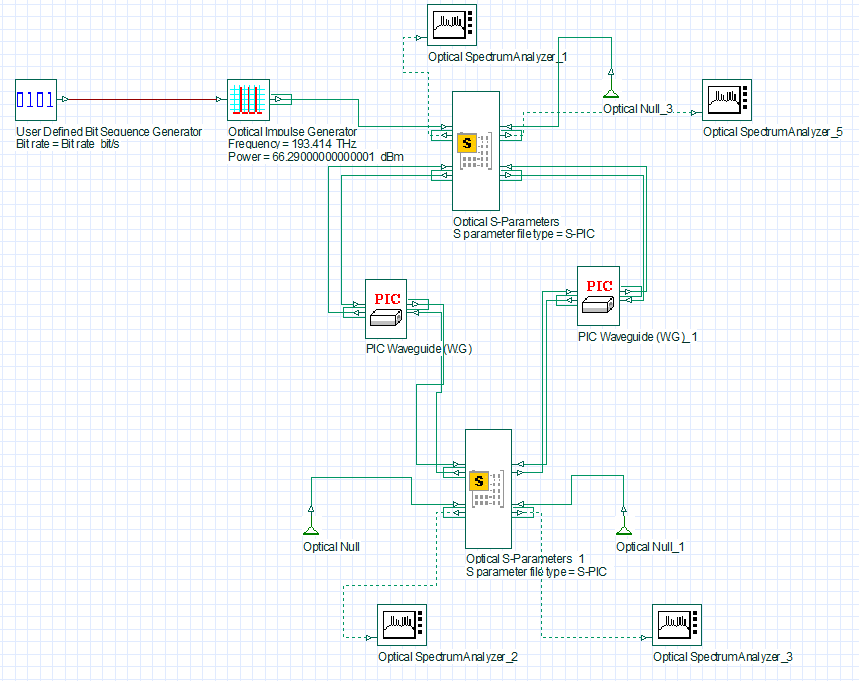Click the Optical S-Parameters_1 block
The height and width of the screenshot is (681, 859).
pos(488,489)
